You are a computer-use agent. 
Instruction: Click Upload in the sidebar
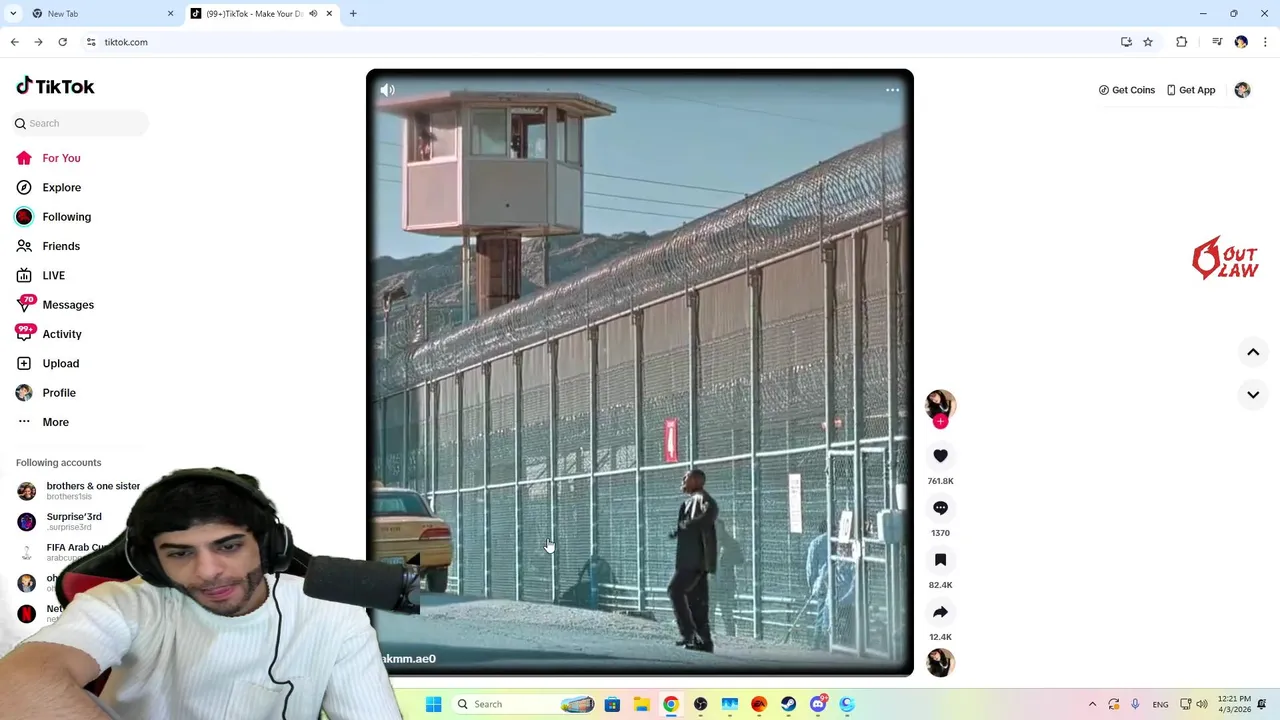pos(47,363)
